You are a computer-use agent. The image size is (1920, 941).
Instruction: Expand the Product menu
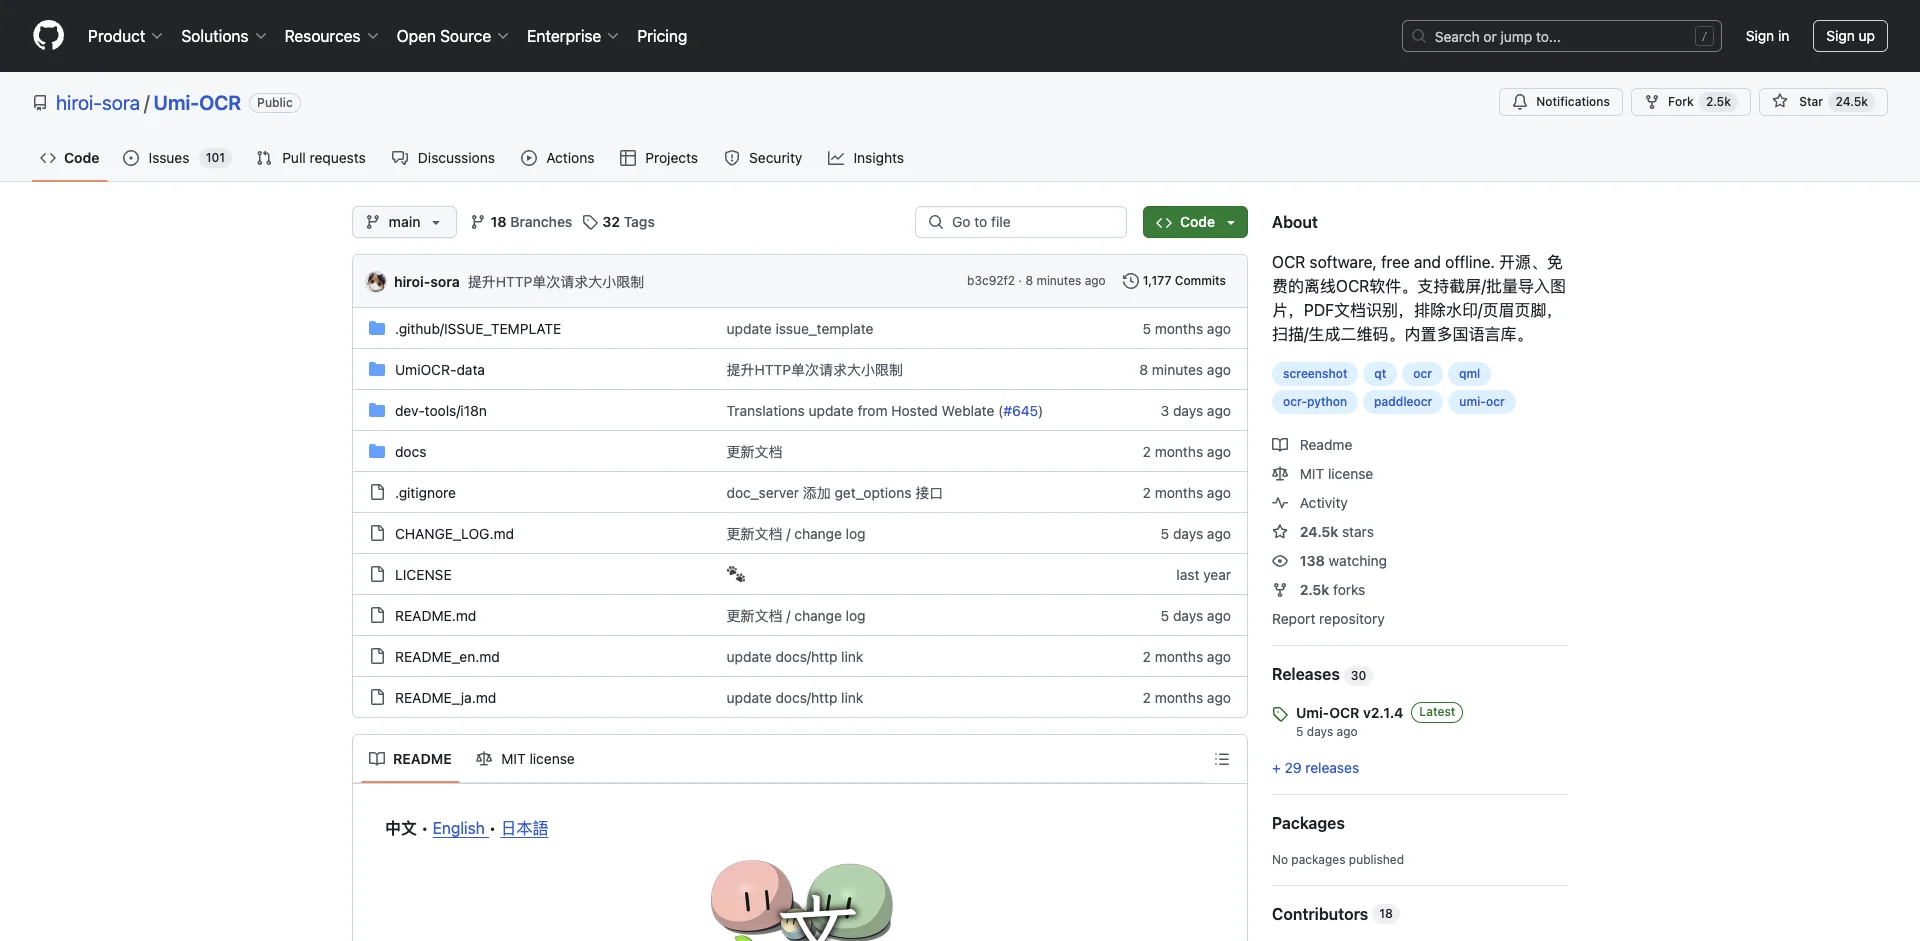pos(125,36)
